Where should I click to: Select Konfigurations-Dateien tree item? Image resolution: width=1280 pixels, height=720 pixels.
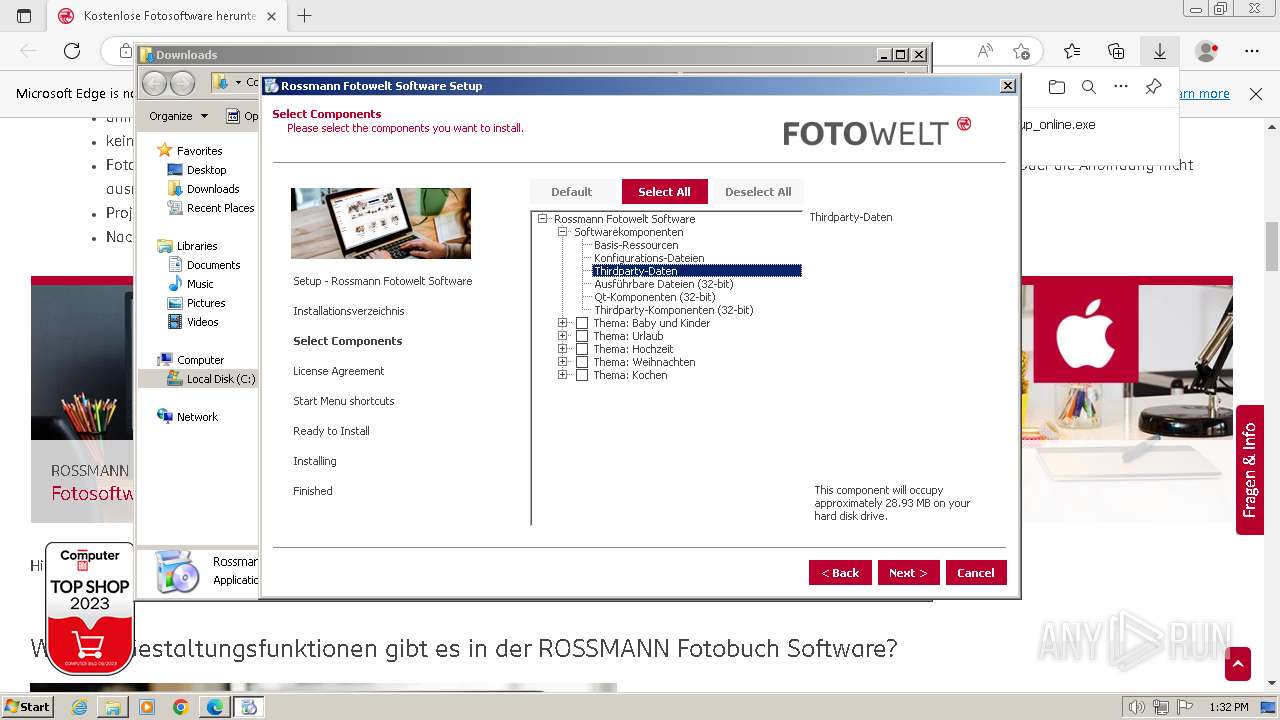click(x=649, y=258)
